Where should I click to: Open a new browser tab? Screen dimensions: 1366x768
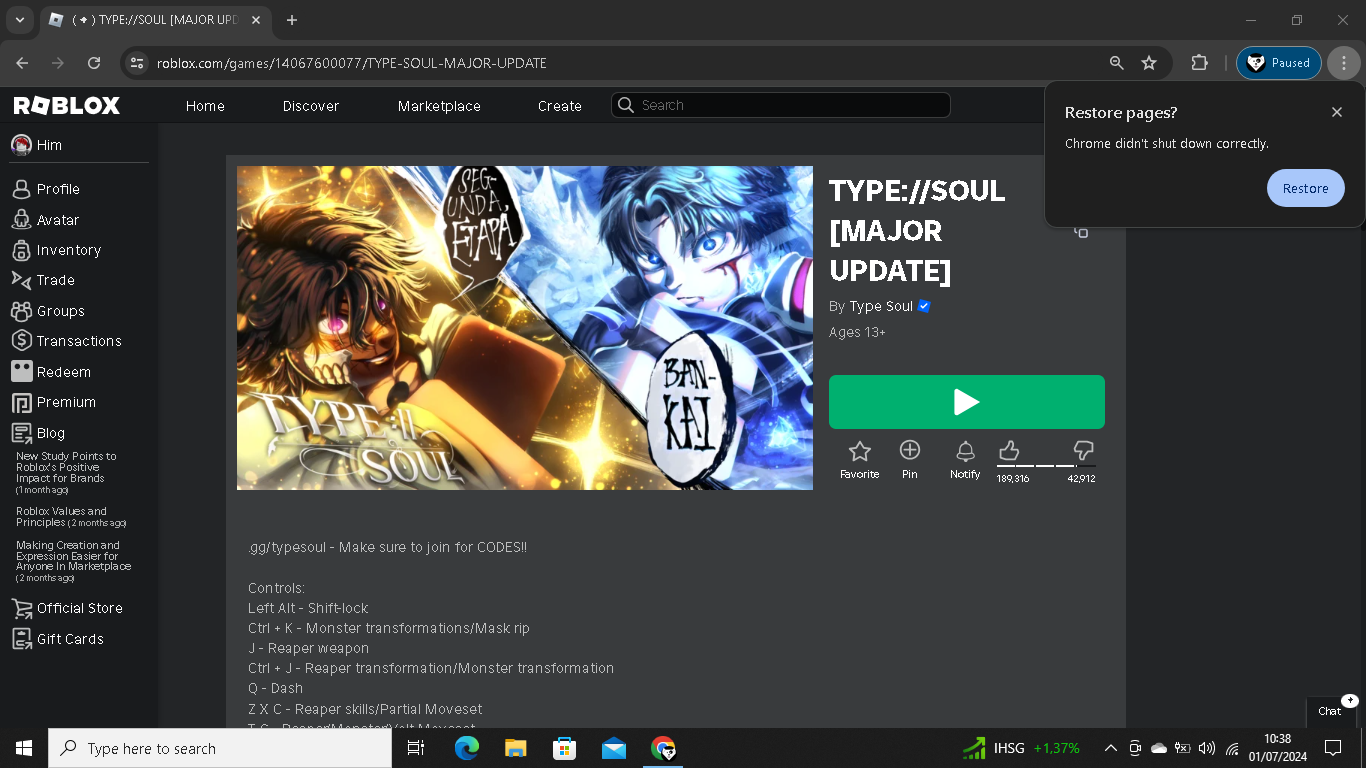tap(292, 20)
